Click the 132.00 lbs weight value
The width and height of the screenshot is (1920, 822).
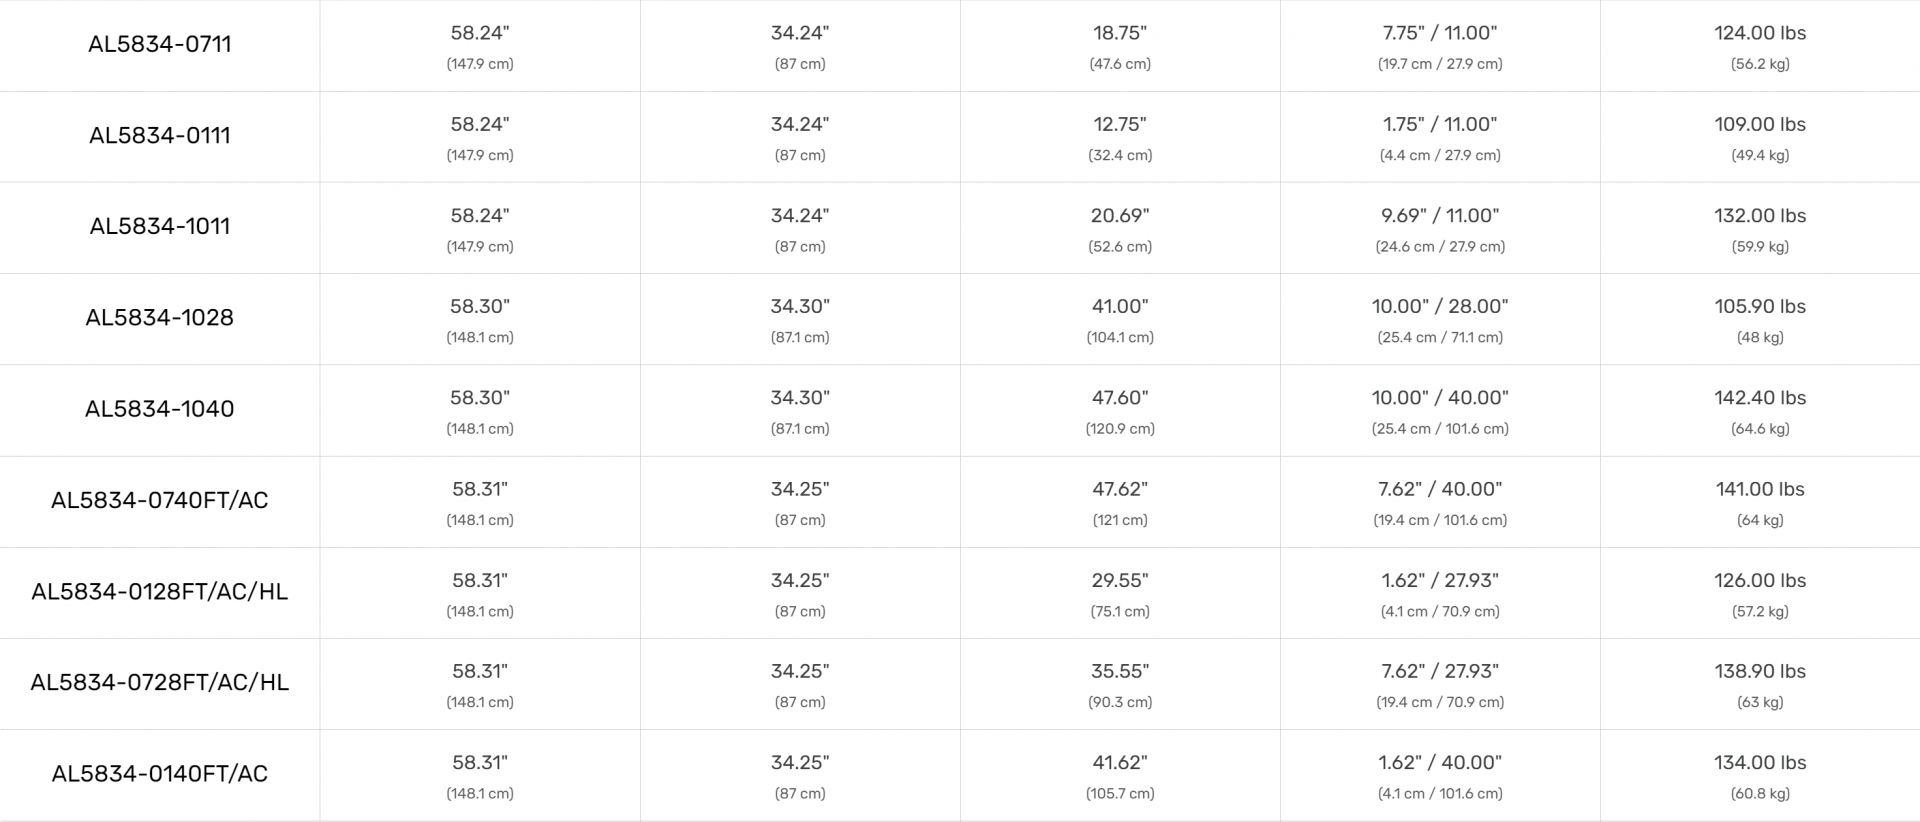pos(1760,216)
